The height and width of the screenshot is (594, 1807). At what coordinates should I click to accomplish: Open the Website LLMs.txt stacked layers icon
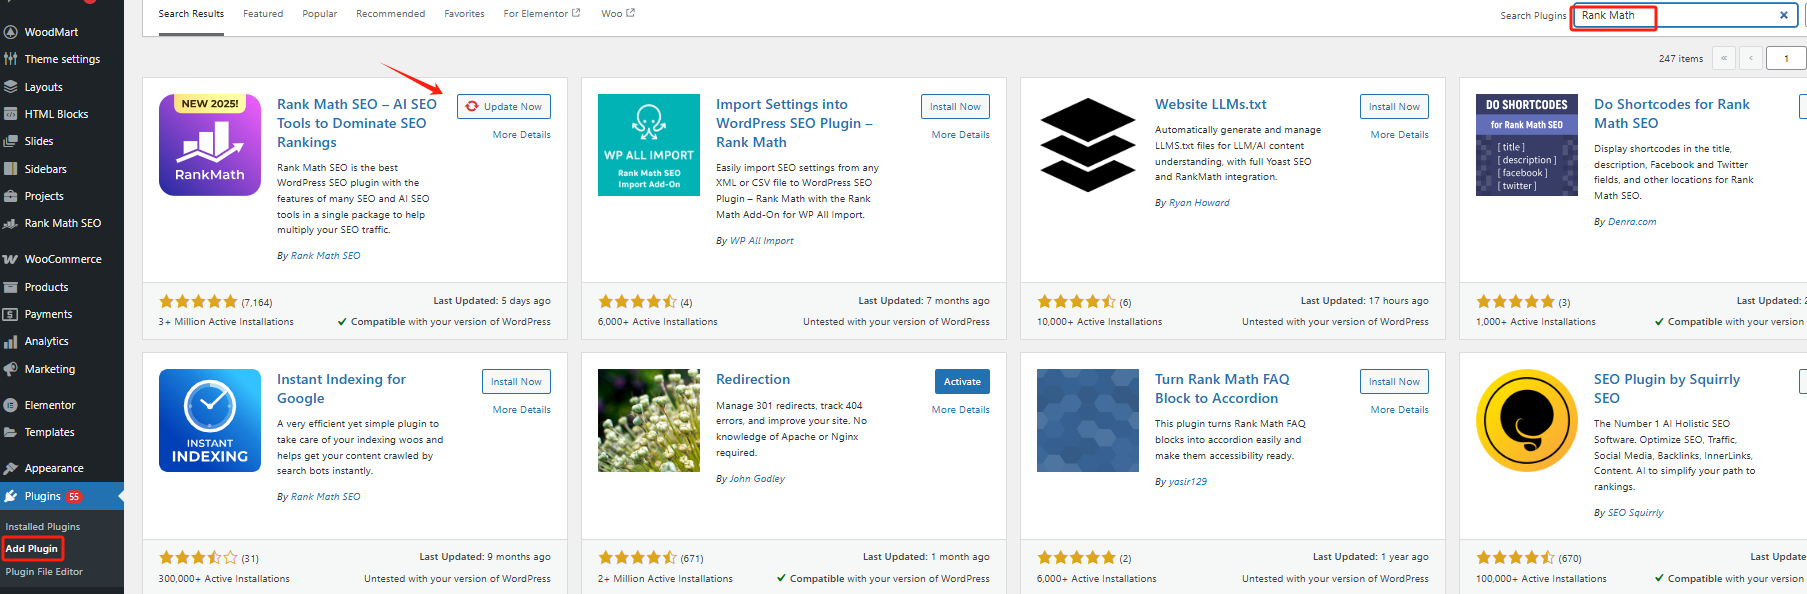pyautogui.click(x=1087, y=145)
